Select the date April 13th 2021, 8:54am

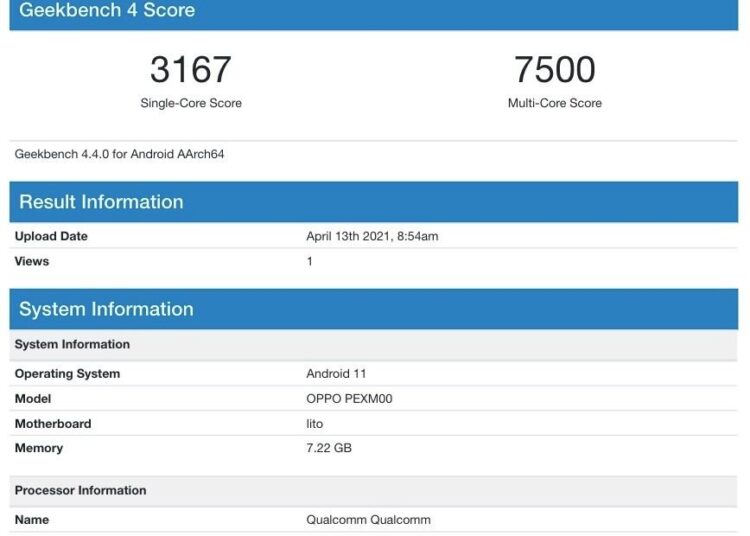pos(372,236)
